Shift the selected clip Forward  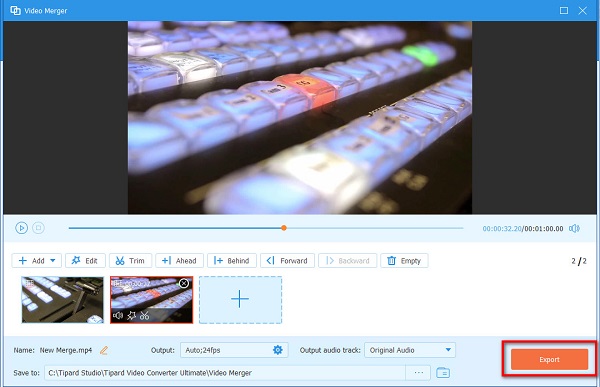coord(287,261)
